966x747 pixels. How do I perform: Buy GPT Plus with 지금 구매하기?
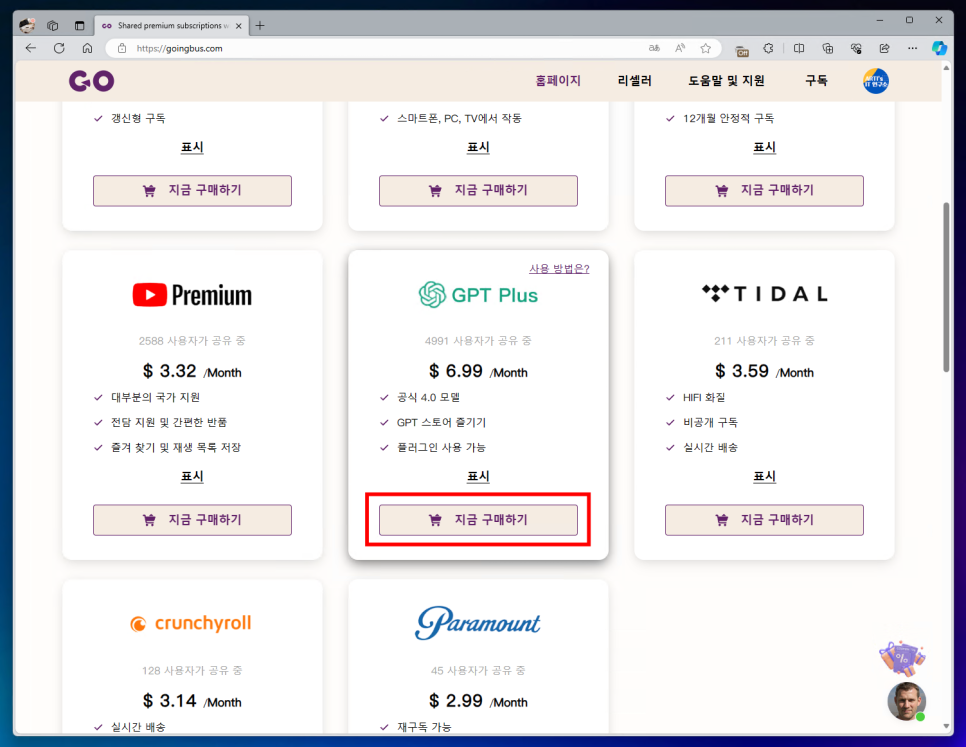click(x=478, y=520)
